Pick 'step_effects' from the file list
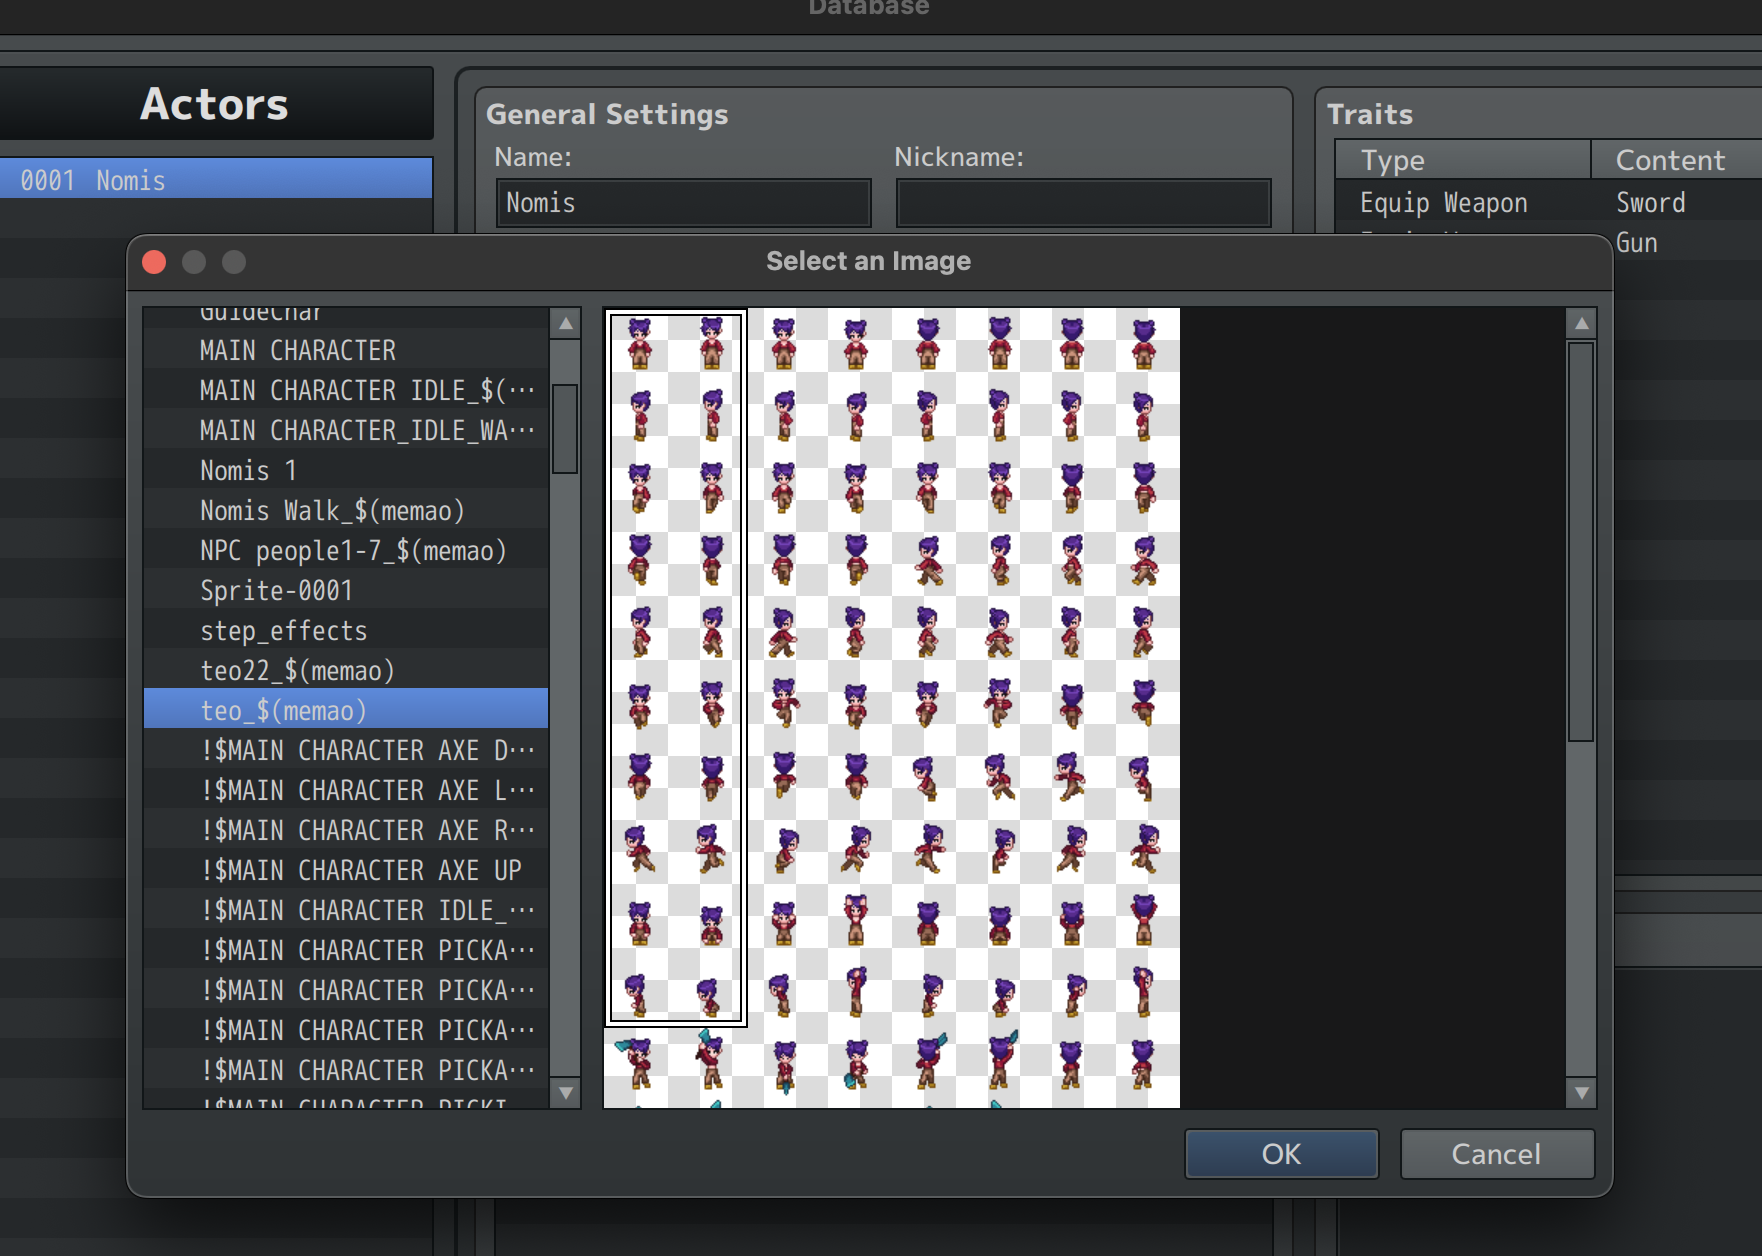Viewport: 1762px width, 1256px height. (x=346, y=630)
